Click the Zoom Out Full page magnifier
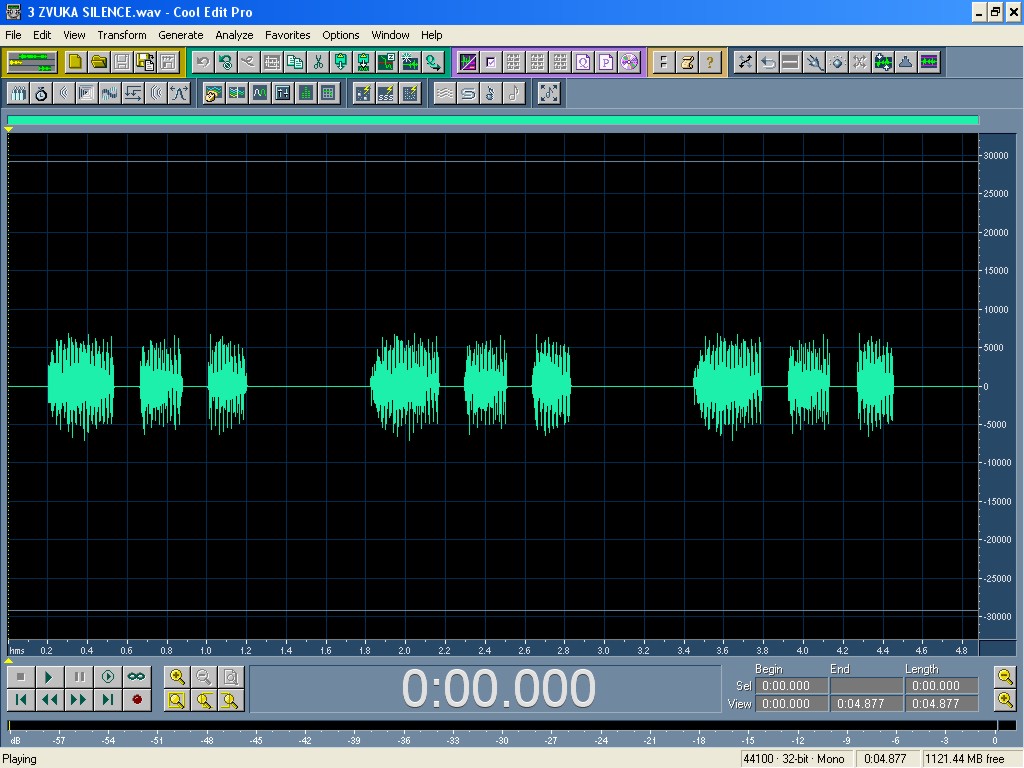1024x768 pixels. [x=231, y=677]
